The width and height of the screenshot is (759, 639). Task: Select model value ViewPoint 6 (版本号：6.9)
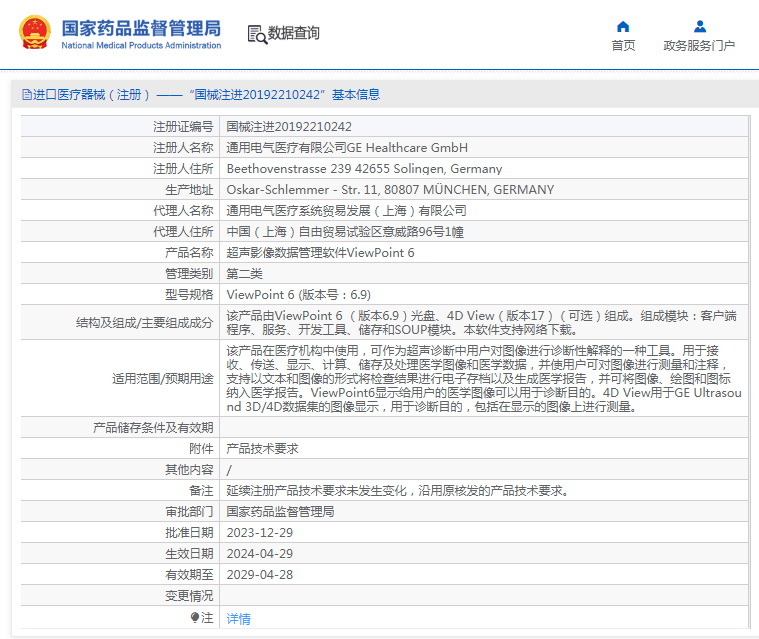(299, 295)
